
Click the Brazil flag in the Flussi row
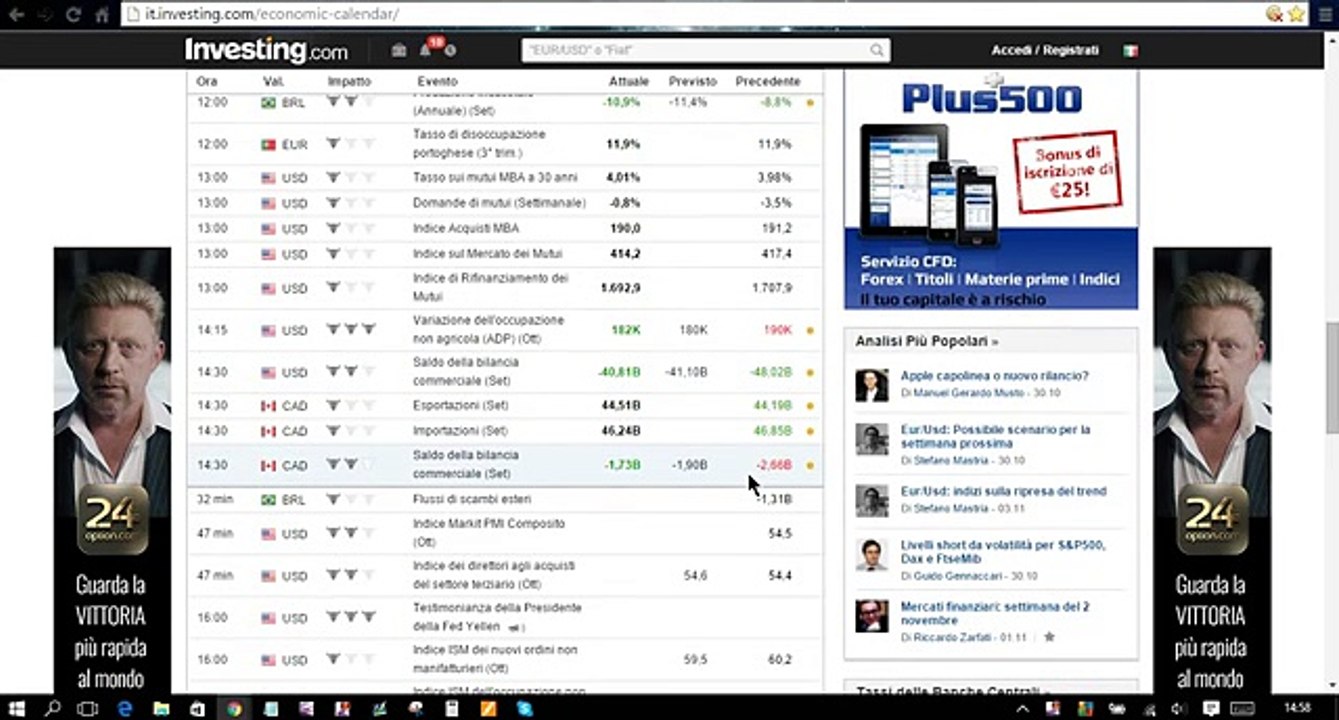coord(268,499)
